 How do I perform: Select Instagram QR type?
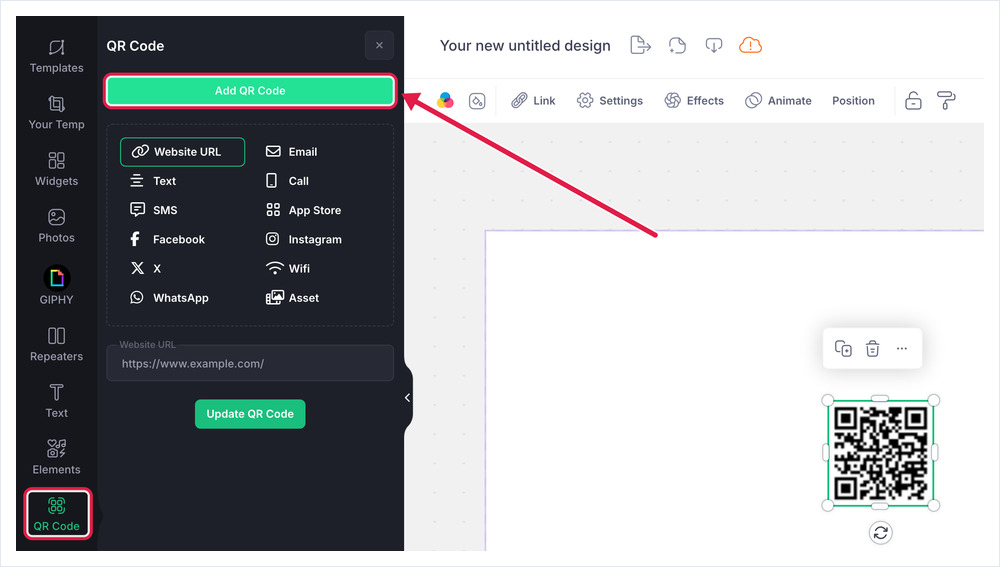pyautogui.click(x=304, y=239)
